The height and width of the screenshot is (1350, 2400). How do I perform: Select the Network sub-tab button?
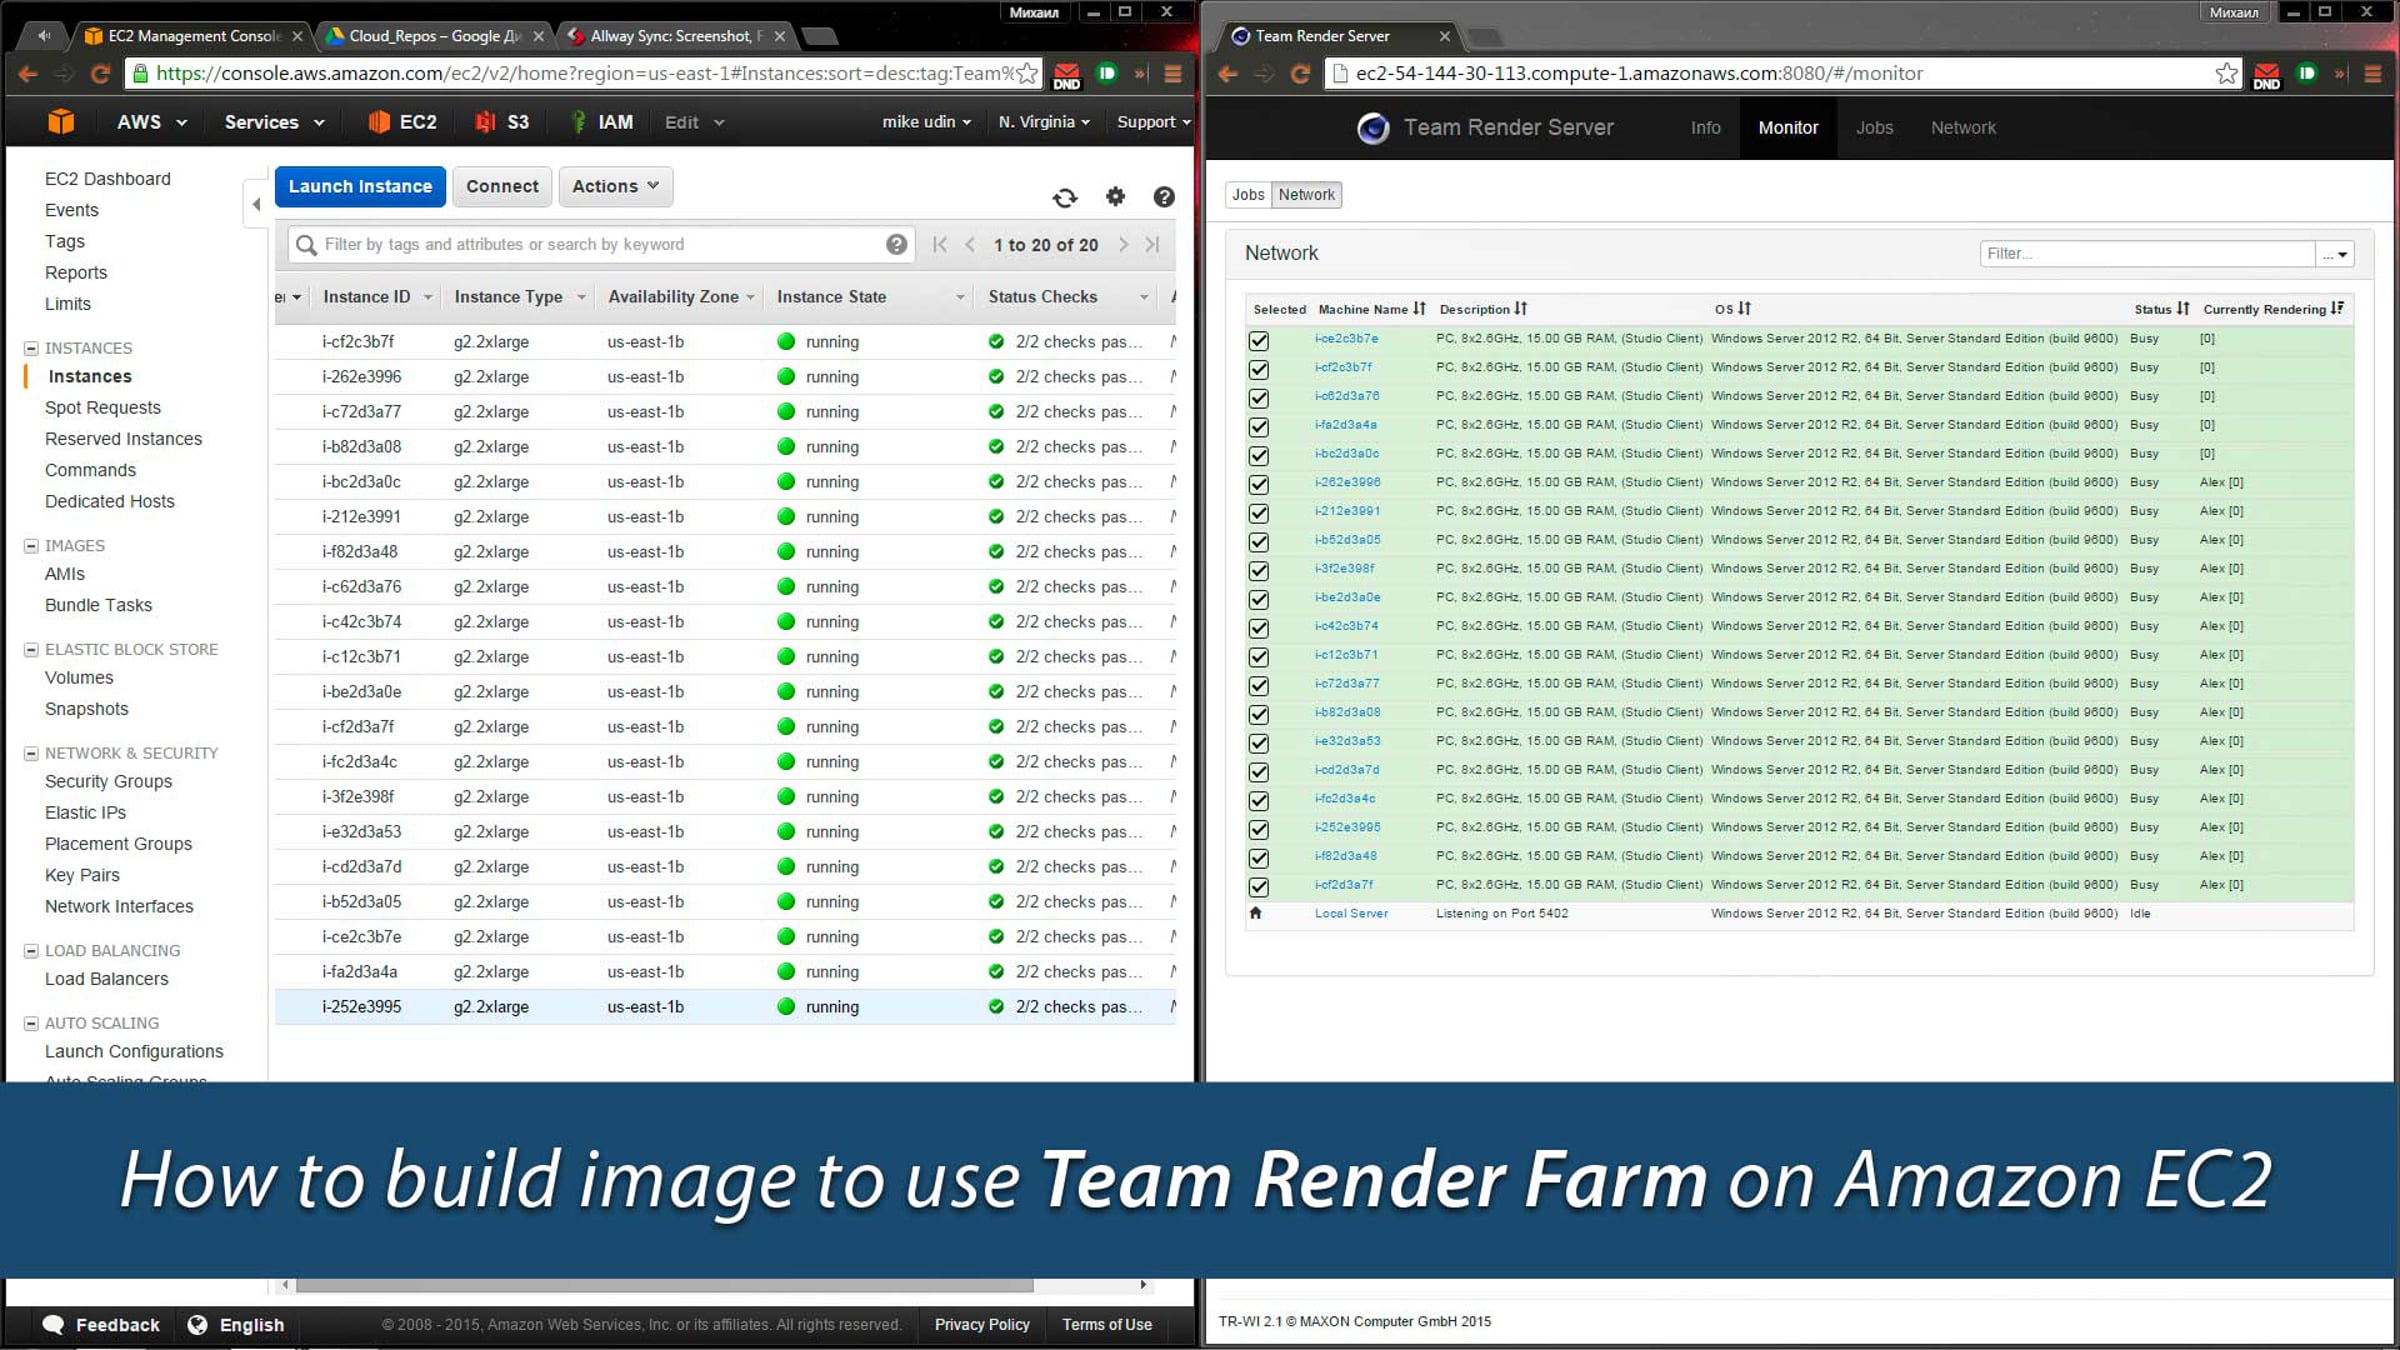(1306, 195)
